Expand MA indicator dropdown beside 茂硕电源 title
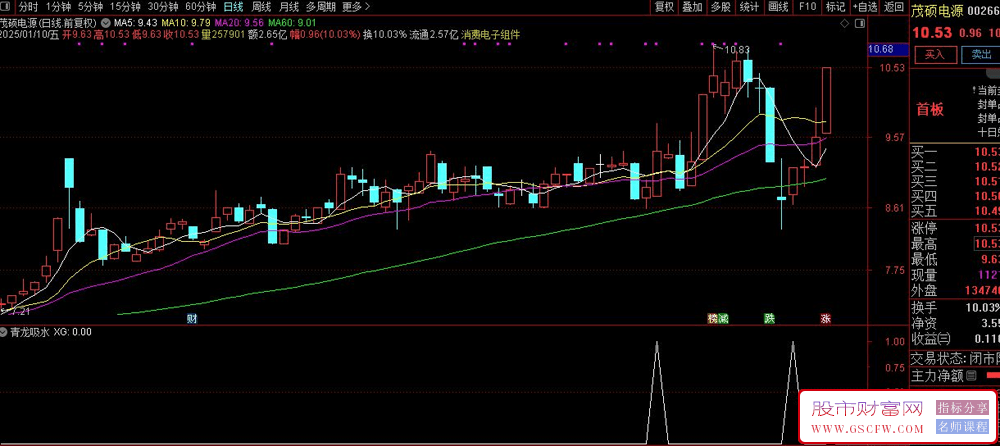 coord(105,23)
